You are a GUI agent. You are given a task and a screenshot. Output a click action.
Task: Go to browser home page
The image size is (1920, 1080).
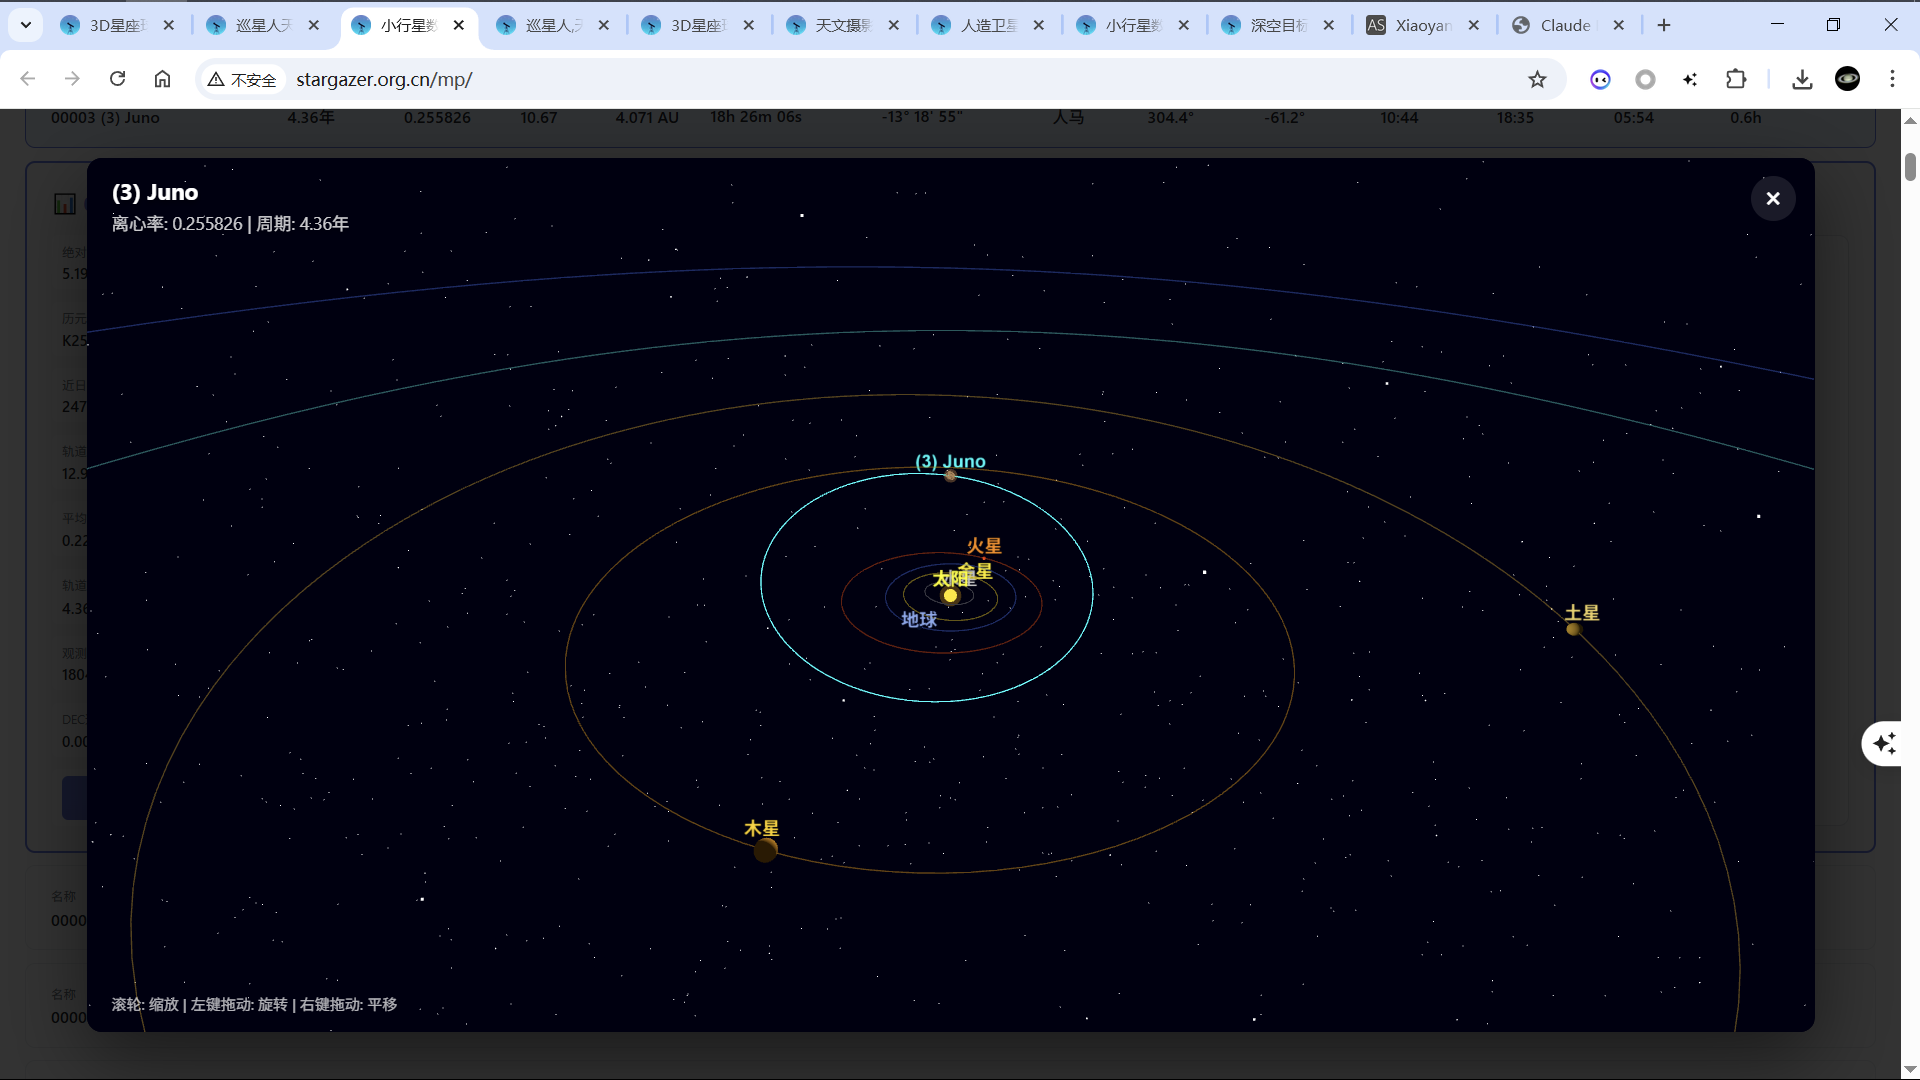click(x=162, y=79)
